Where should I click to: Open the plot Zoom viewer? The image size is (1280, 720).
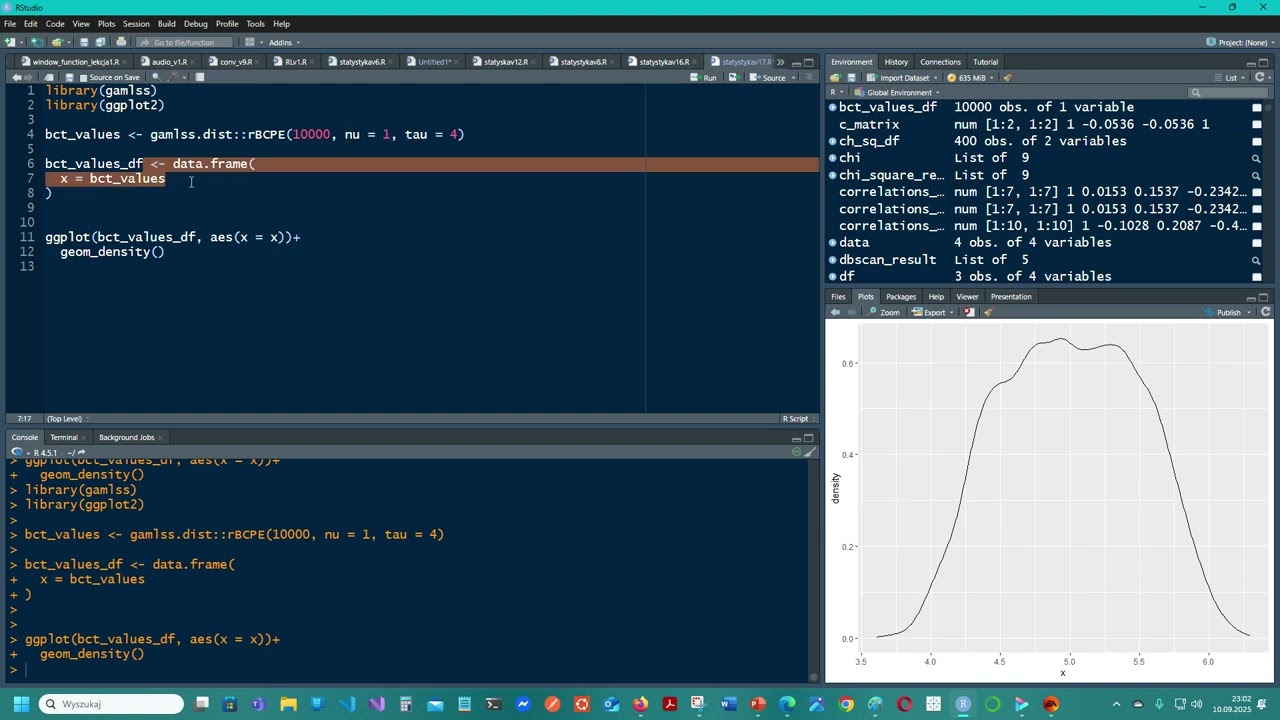[883, 312]
